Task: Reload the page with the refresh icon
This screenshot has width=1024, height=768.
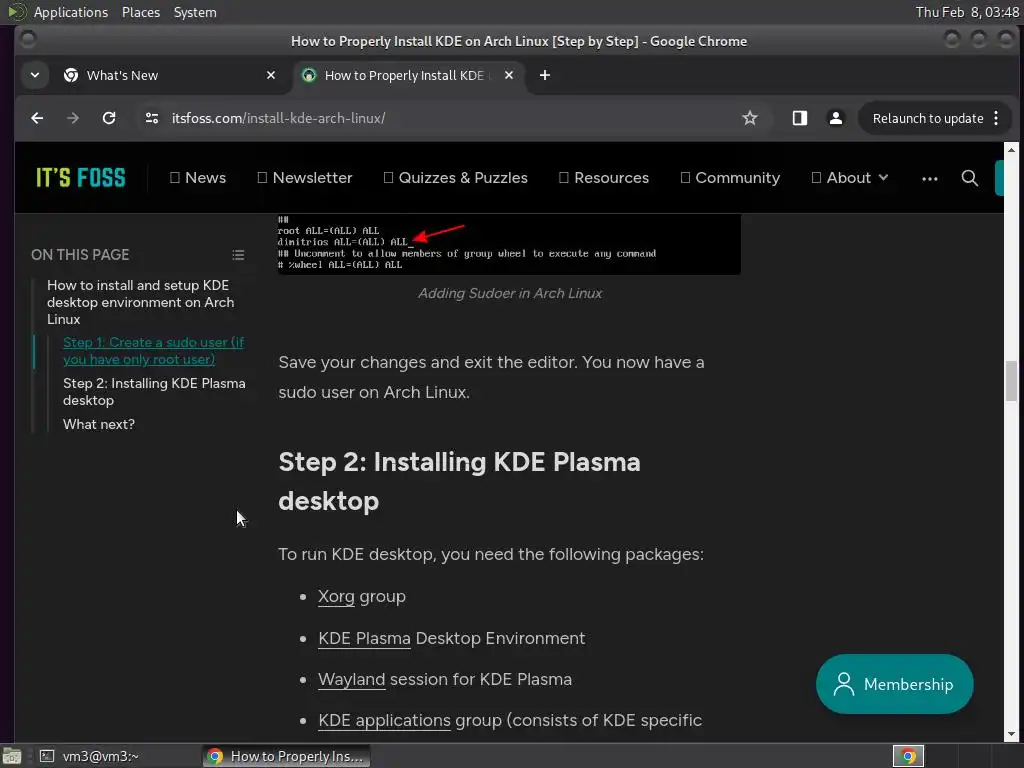Action: point(109,118)
